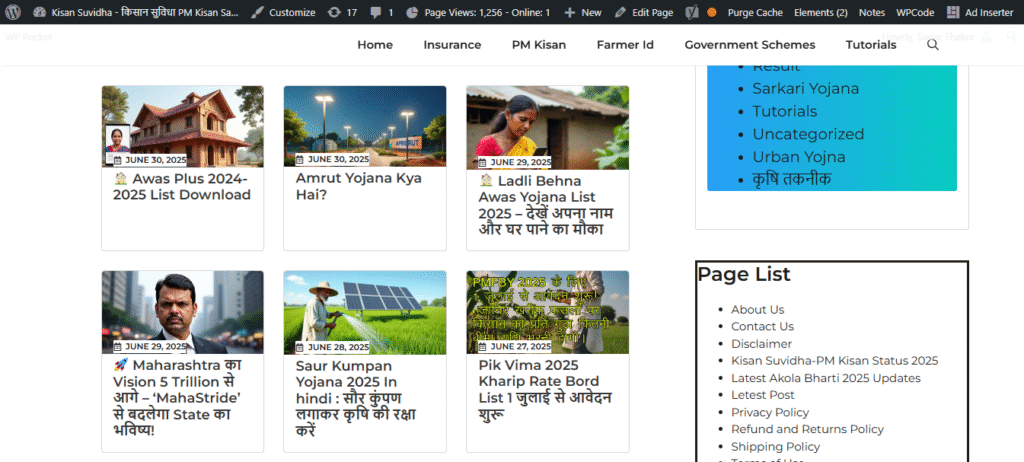1024x462 pixels.
Task: Click the Amrut Yojana card's June 30 date
Action: tap(332, 159)
